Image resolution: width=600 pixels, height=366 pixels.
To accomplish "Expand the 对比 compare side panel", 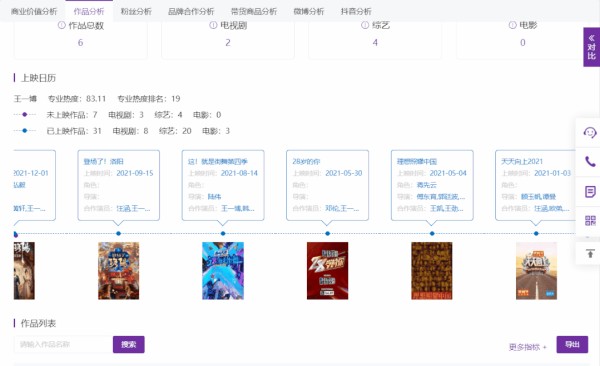I will point(591,47).
